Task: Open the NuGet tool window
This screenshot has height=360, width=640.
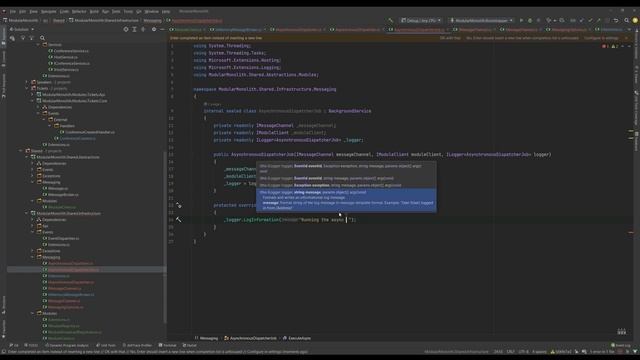Action: point(189,345)
